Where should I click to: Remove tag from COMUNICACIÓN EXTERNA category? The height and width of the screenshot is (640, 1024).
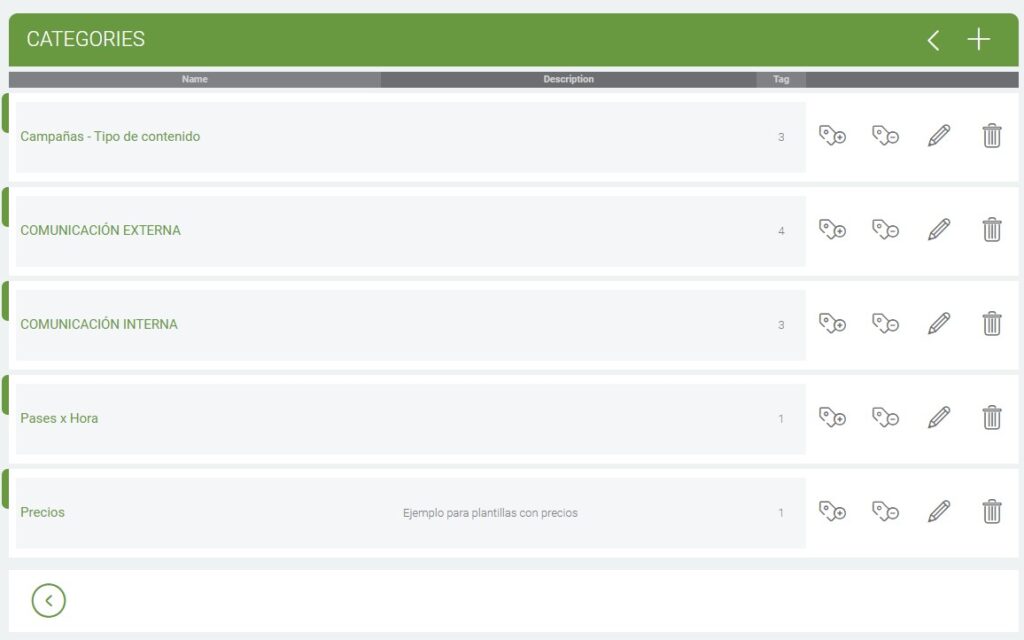[x=885, y=230]
